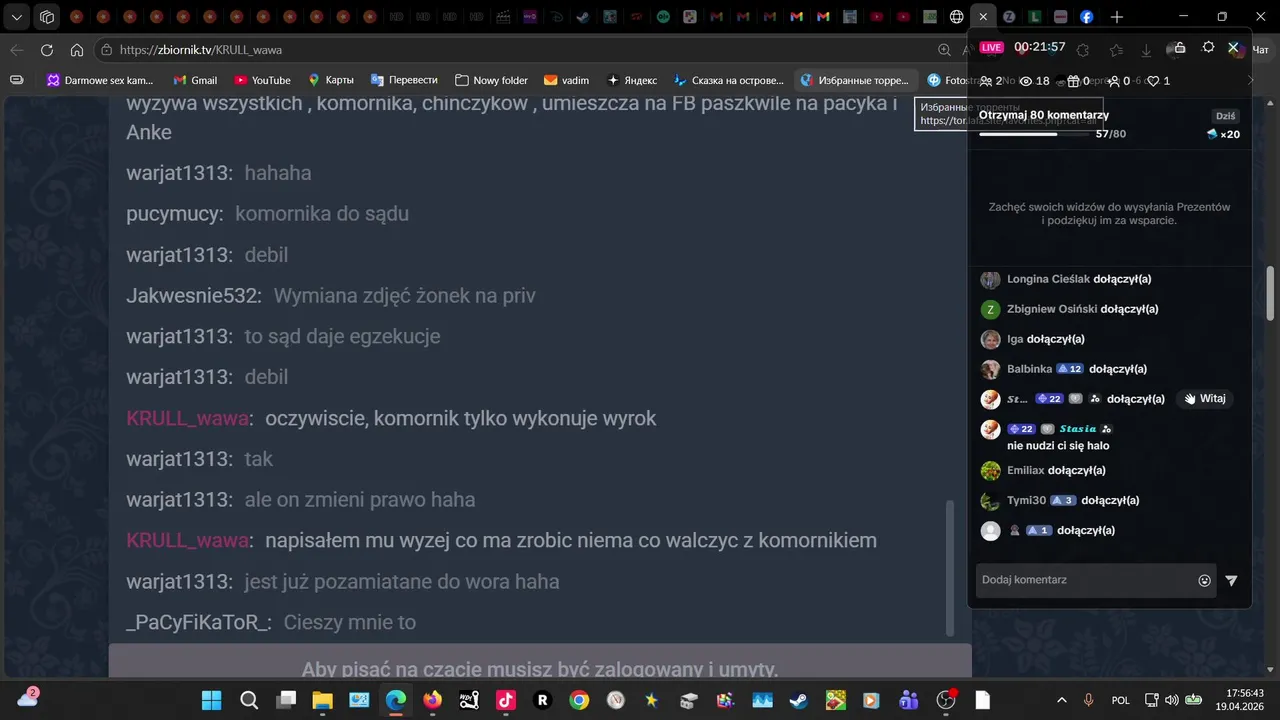Viewport: 1280px width, 720px height.
Task: Open overlay settings via the sun-gear icon
Action: click(x=1208, y=47)
